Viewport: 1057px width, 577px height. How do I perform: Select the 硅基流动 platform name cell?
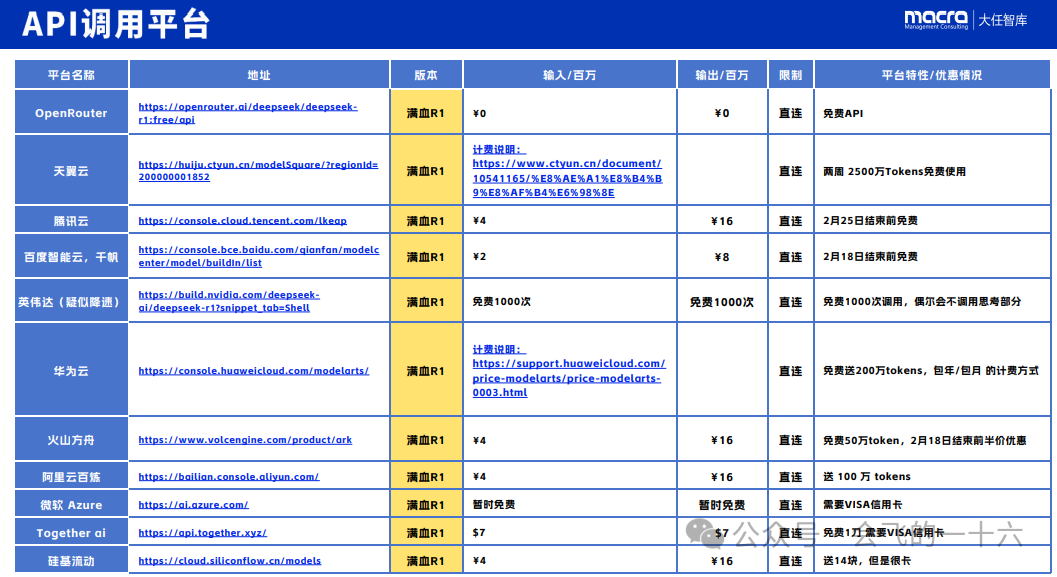pyautogui.click(x=71, y=560)
